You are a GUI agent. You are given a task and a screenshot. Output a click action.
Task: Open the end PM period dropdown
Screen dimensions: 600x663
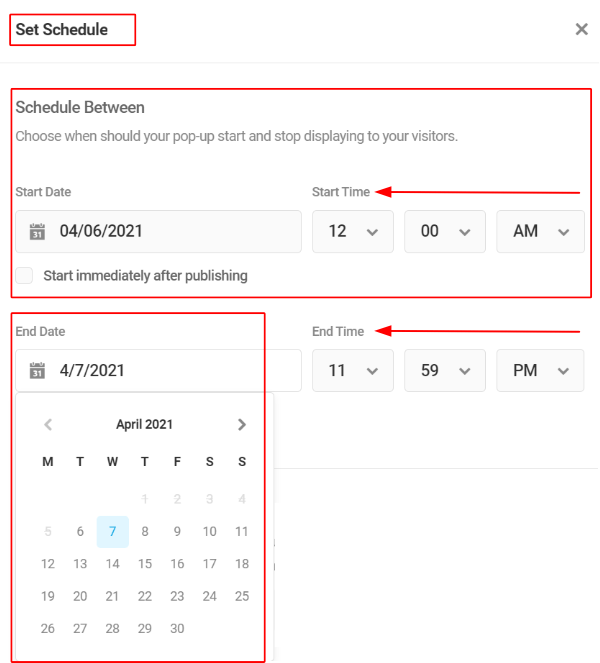click(x=540, y=370)
